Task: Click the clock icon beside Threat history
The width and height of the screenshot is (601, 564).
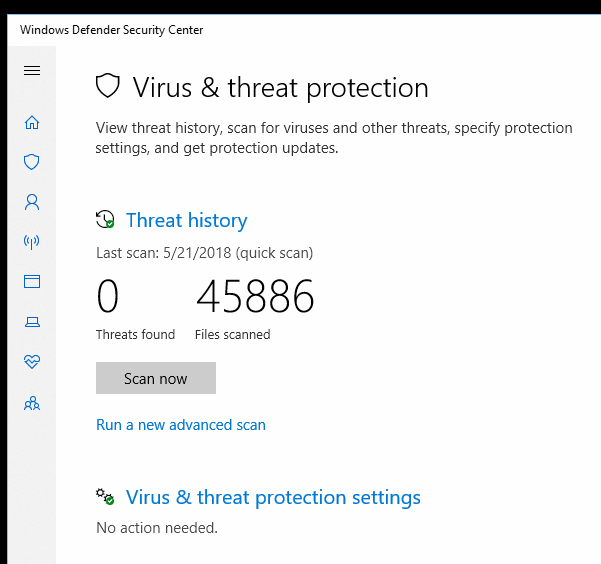Action: pyautogui.click(x=105, y=220)
